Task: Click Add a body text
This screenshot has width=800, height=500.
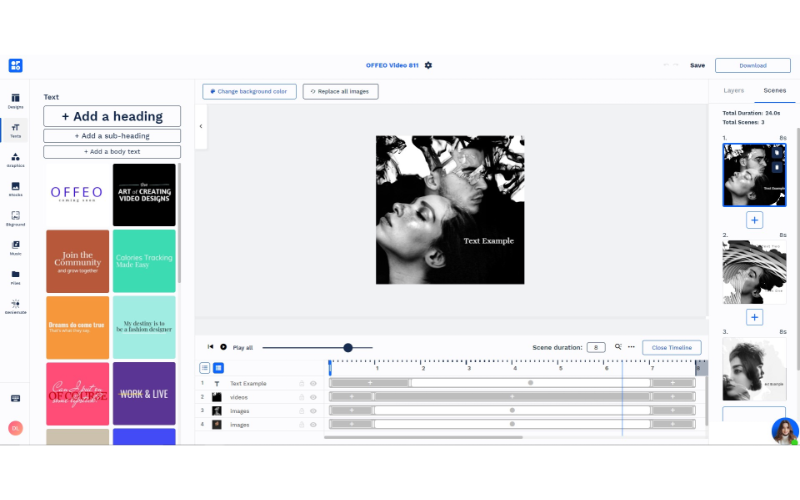Action: coord(112,152)
